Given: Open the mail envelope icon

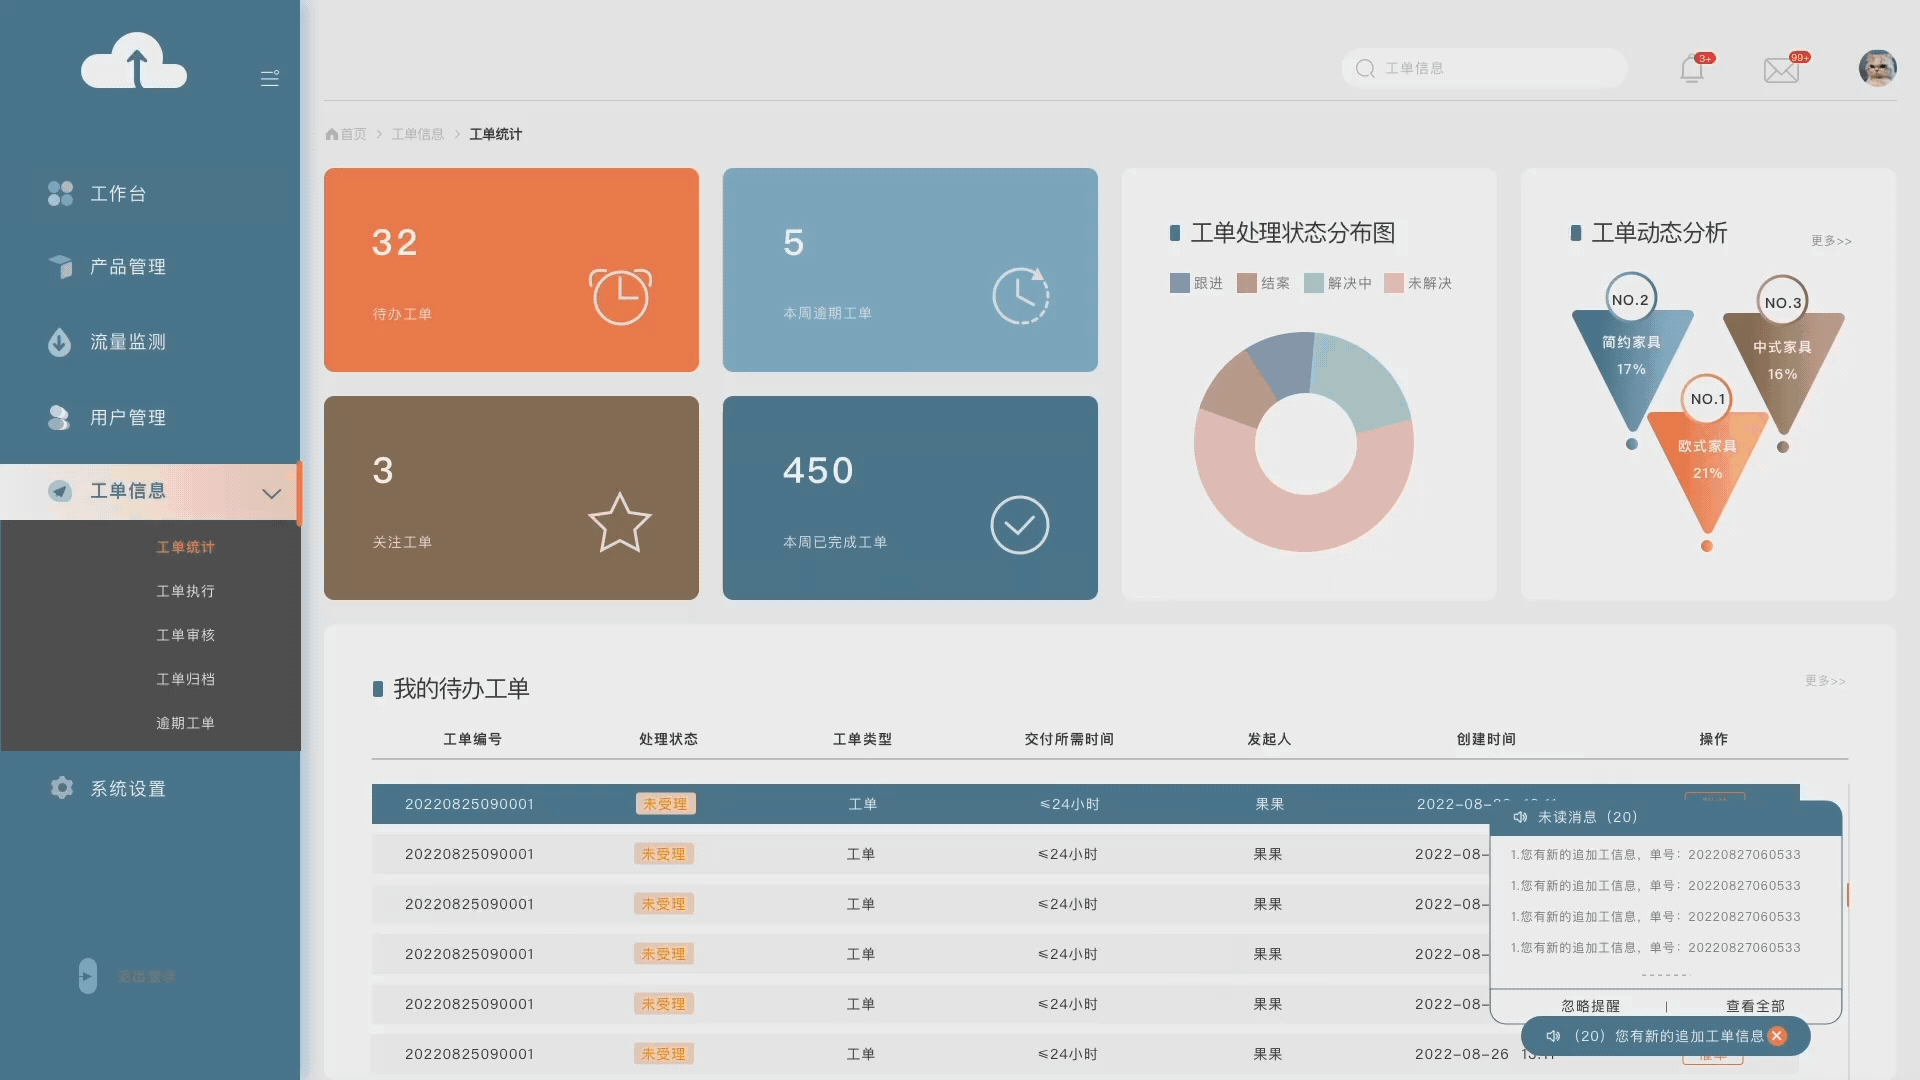Looking at the screenshot, I should click(1781, 70).
